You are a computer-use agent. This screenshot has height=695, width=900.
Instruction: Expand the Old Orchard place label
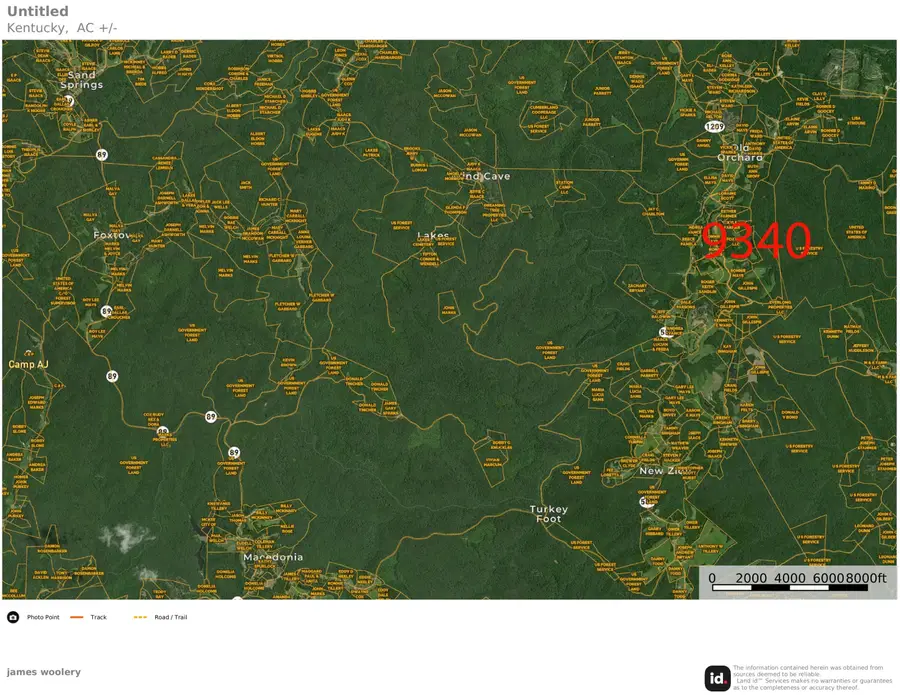739,152
